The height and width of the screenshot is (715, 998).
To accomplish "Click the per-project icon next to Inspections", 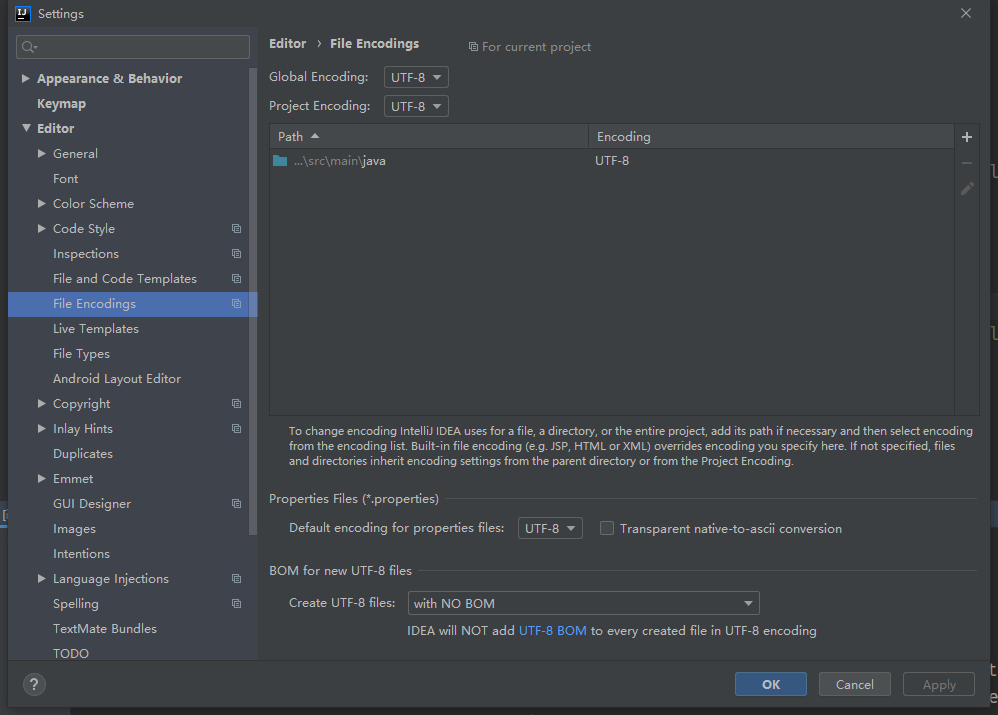I will (236, 253).
